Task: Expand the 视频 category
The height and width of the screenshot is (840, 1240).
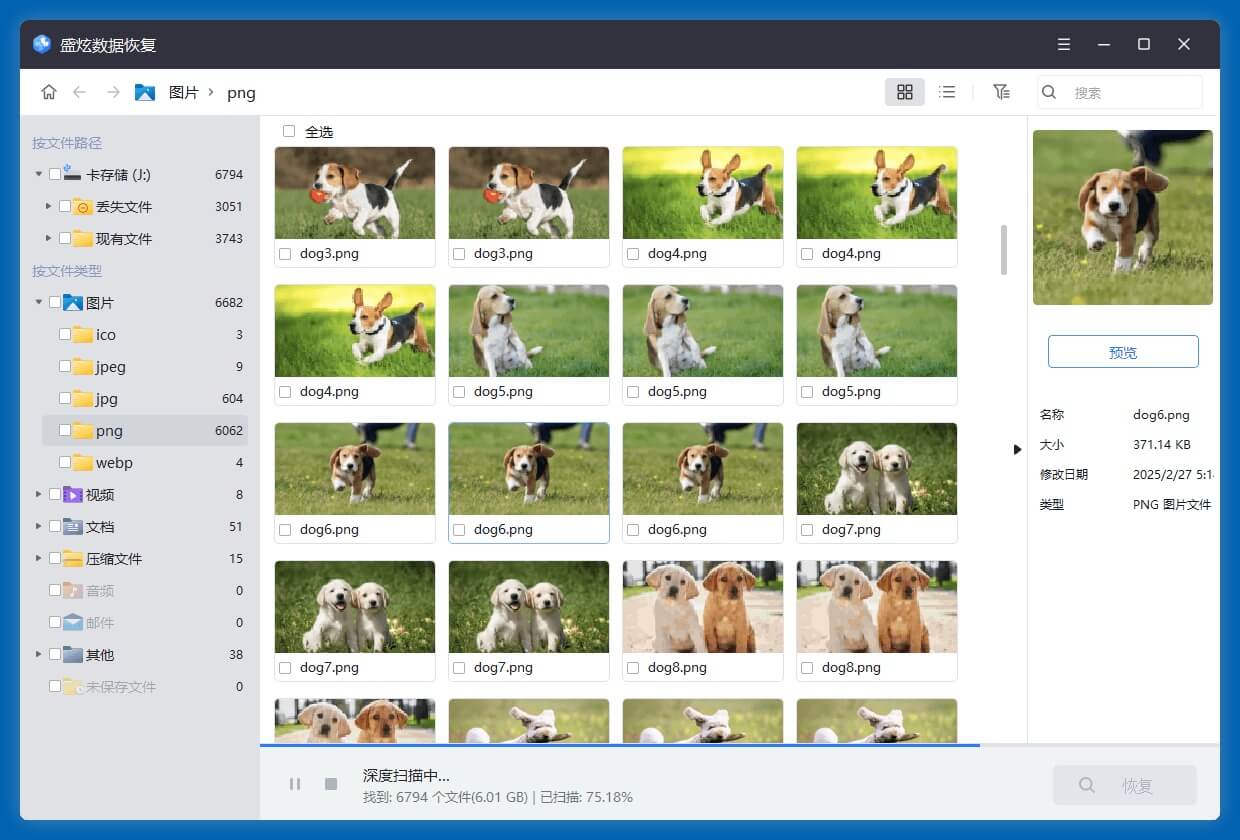Action: point(38,494)
